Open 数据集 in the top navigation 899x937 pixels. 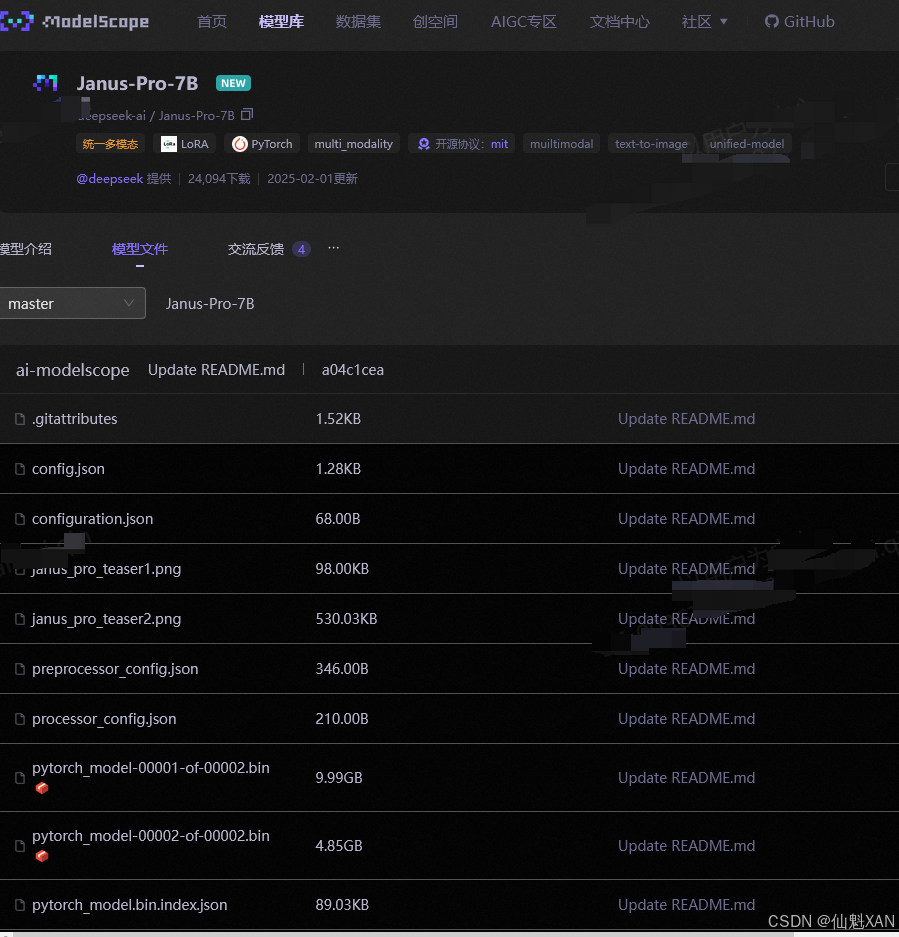coord(359,21)
